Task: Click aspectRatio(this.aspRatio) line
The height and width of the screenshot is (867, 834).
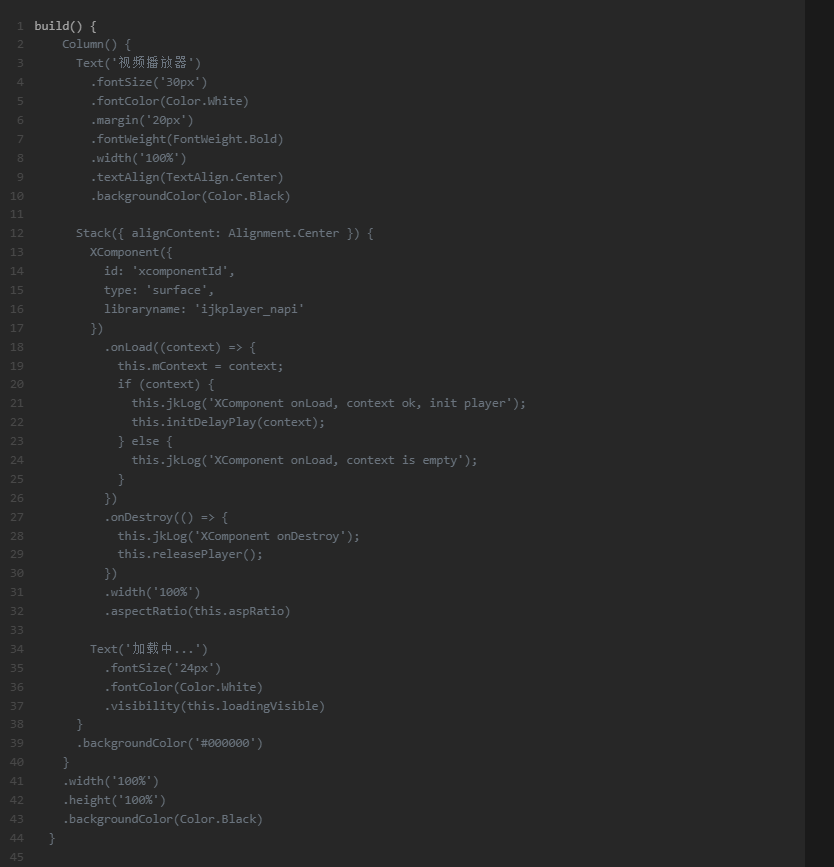Action: (x=197, y=611)
